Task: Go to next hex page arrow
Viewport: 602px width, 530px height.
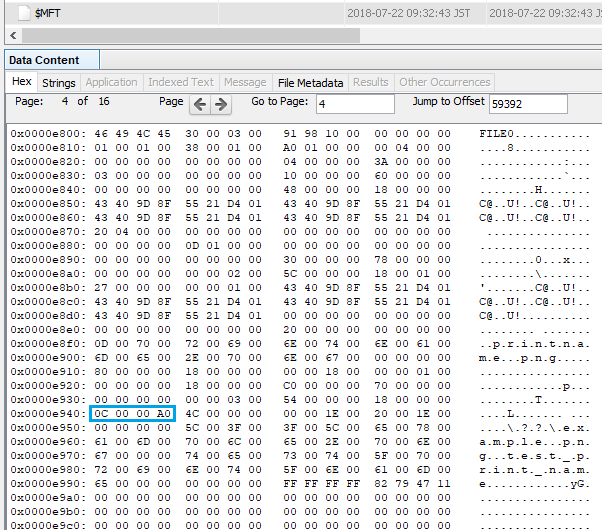Action: click(x=221, y=104)
